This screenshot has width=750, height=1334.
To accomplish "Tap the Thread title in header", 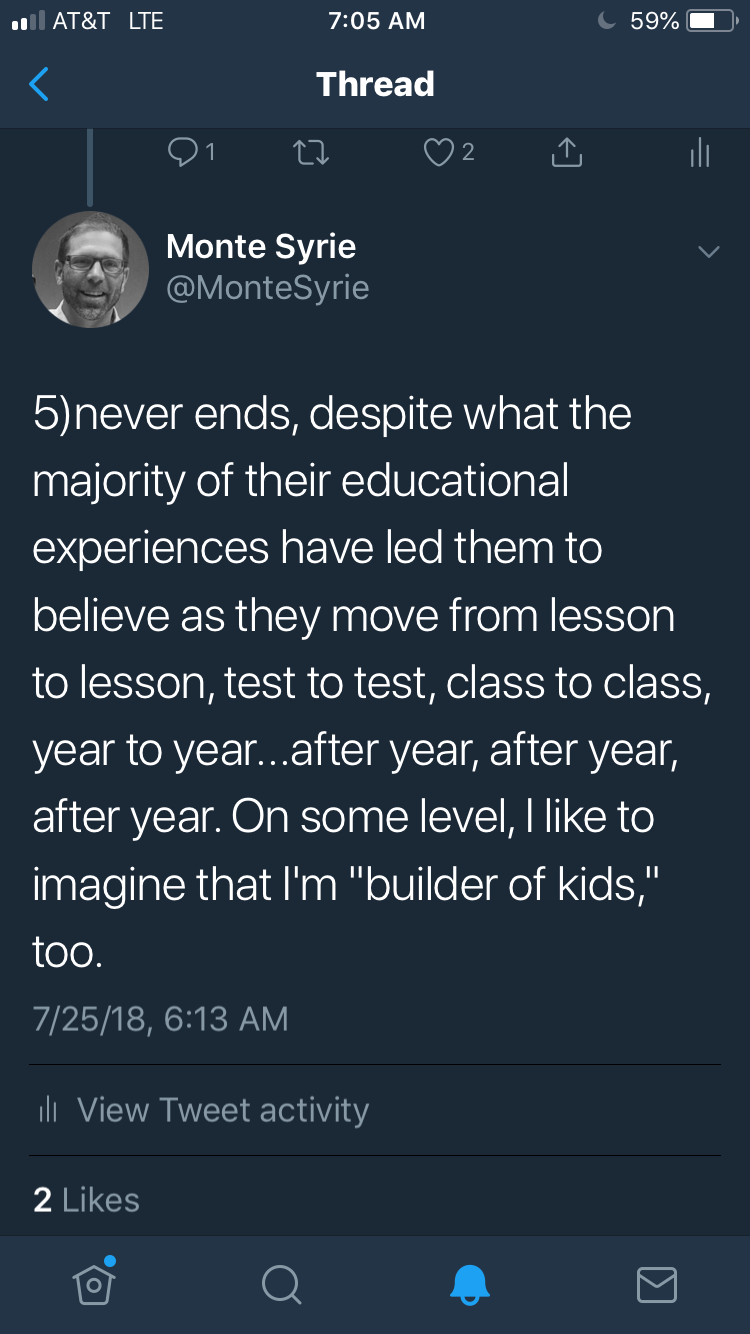I will (x=375, y=84).
